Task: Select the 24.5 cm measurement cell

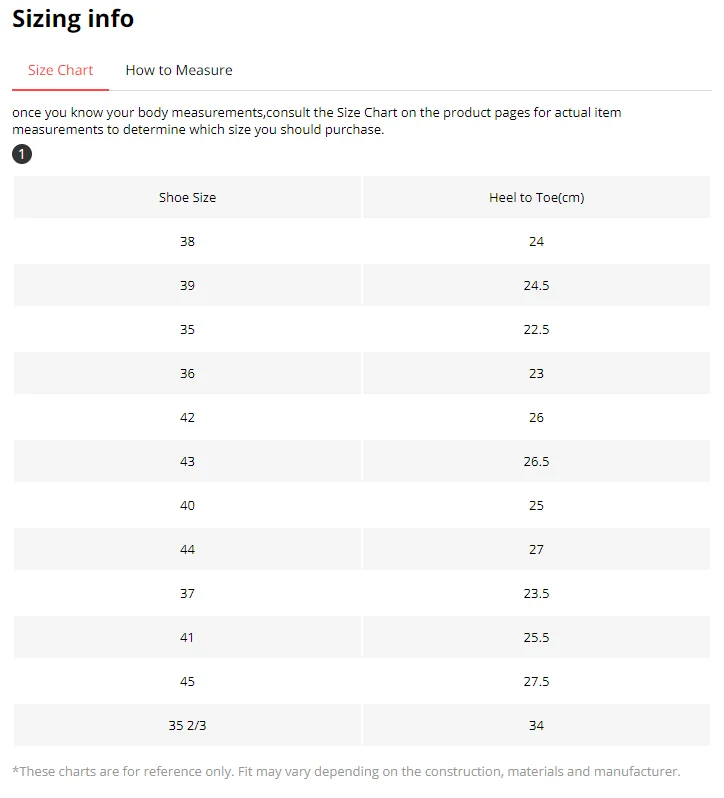Action: coord(536,285)
